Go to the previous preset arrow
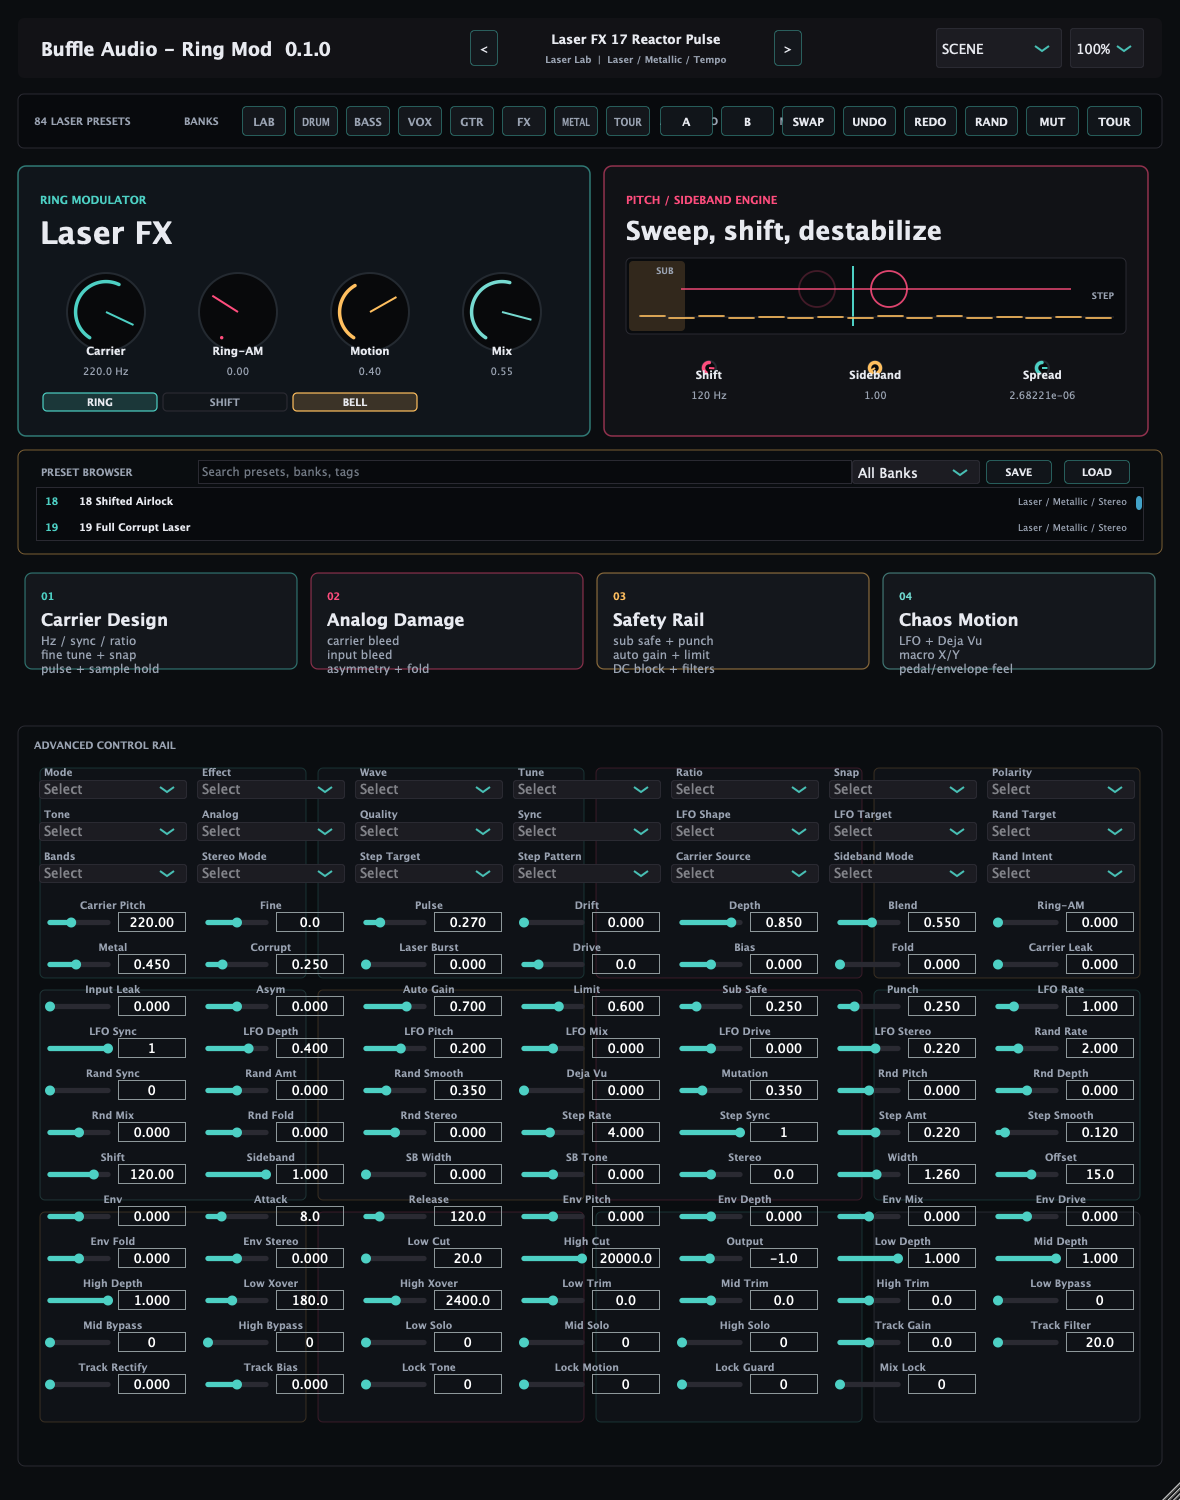 tap(484, 48)
